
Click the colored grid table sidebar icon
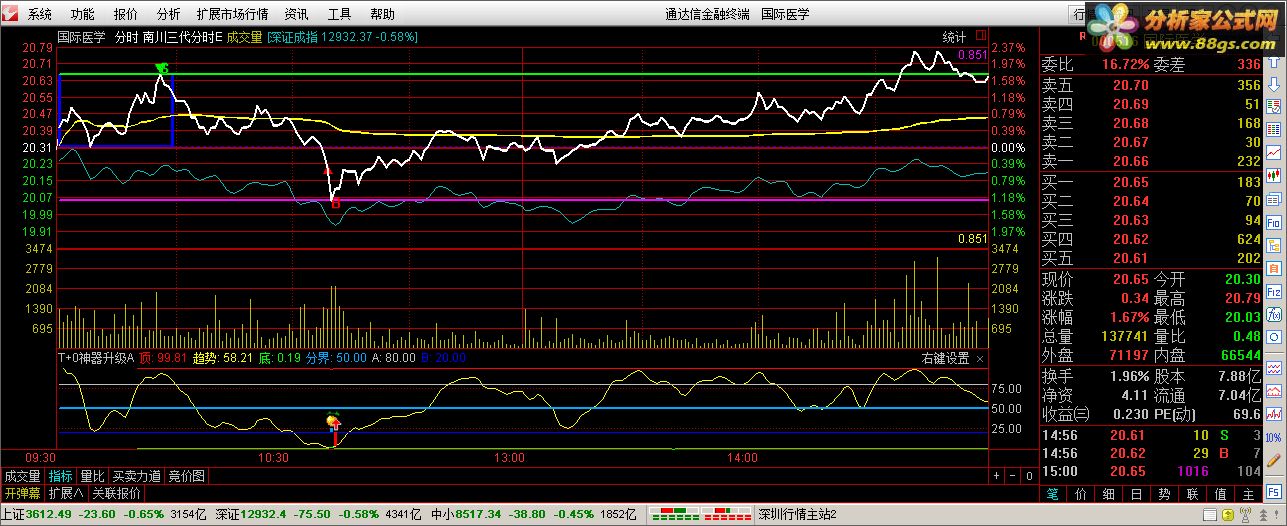pyautogui.click(x=1273, y=129)
